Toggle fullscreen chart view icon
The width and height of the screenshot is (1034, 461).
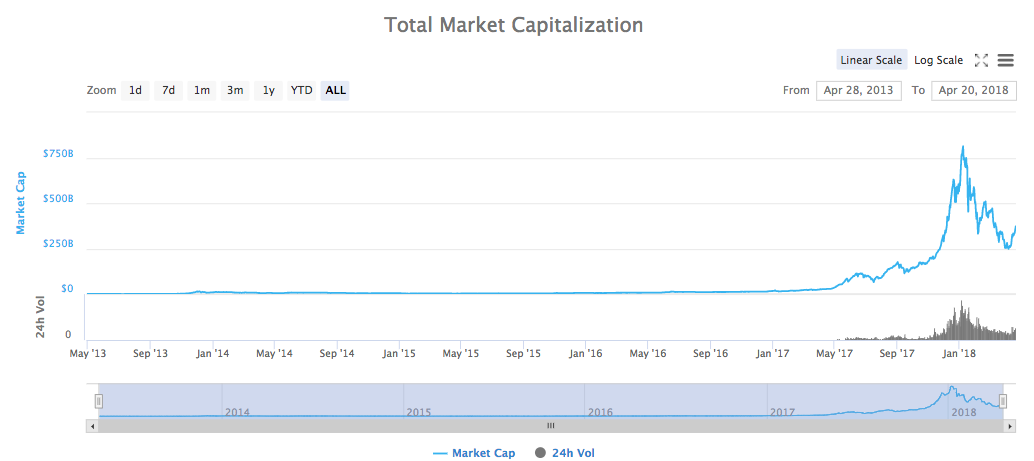pos(981,61)
